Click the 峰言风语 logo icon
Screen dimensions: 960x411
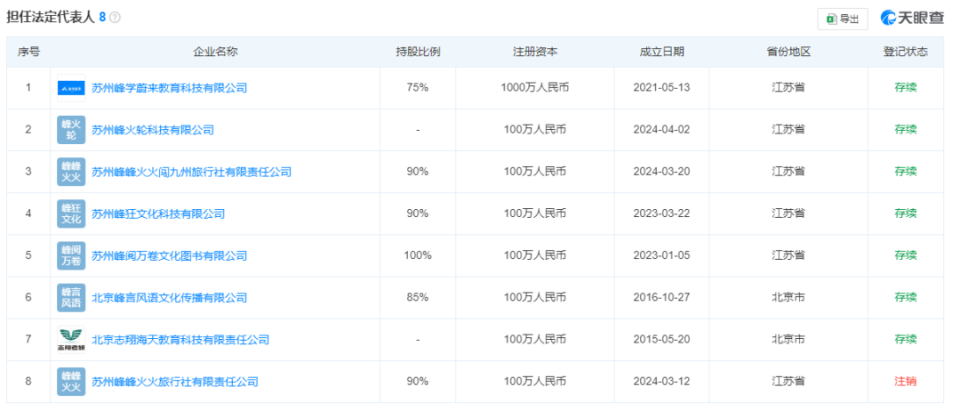point(72,298)
